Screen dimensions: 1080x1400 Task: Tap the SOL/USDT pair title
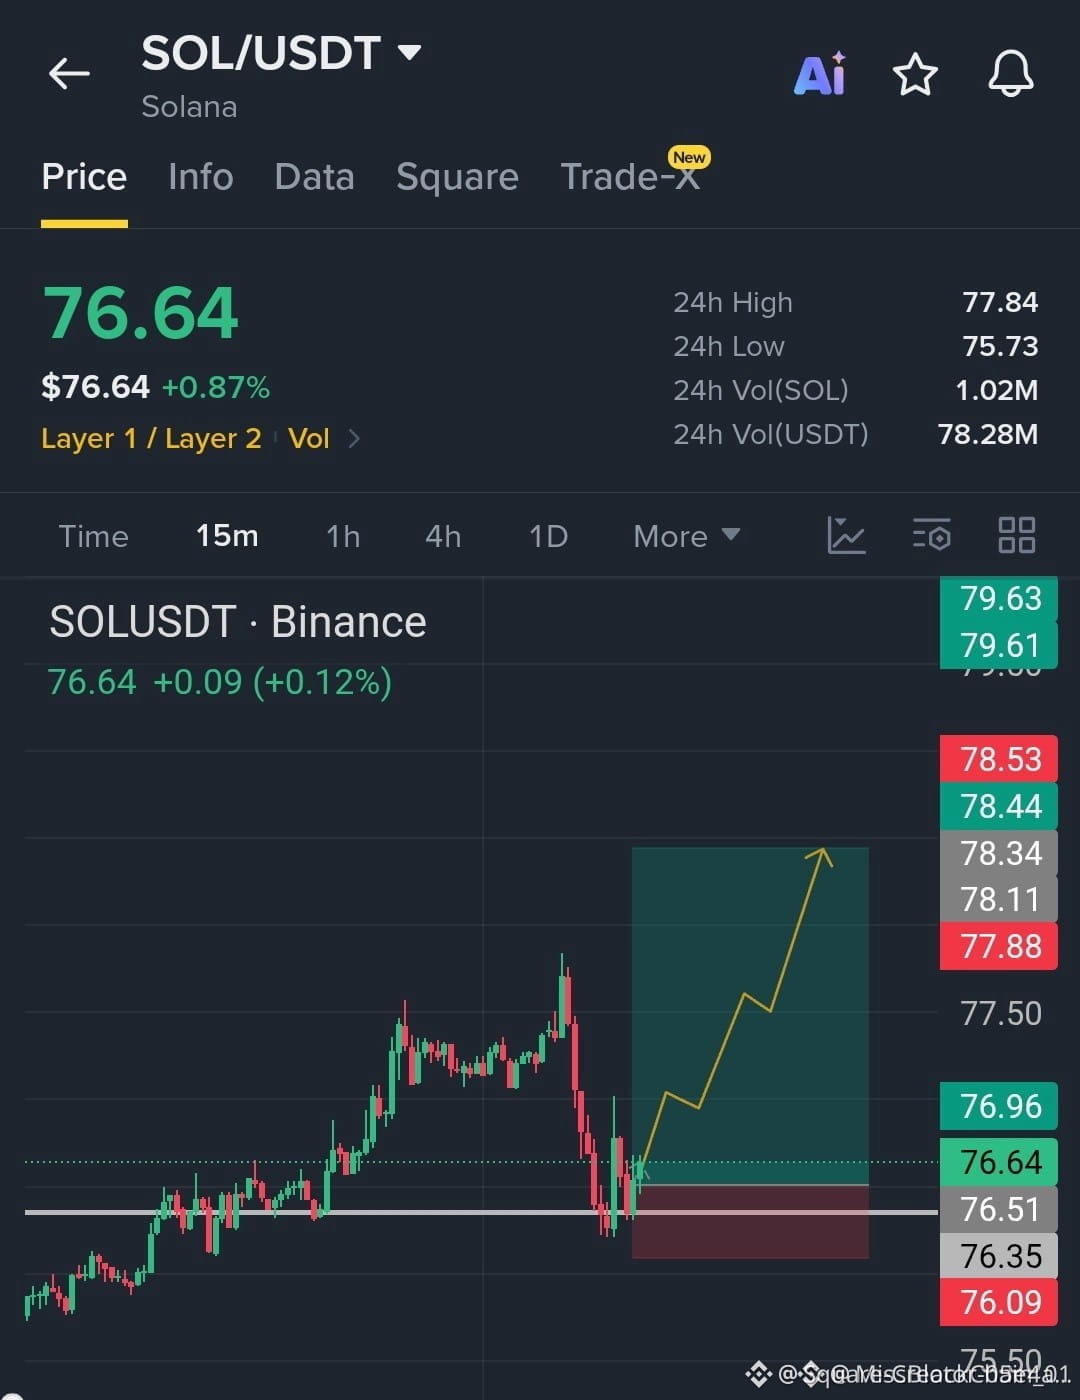point(261,52)
